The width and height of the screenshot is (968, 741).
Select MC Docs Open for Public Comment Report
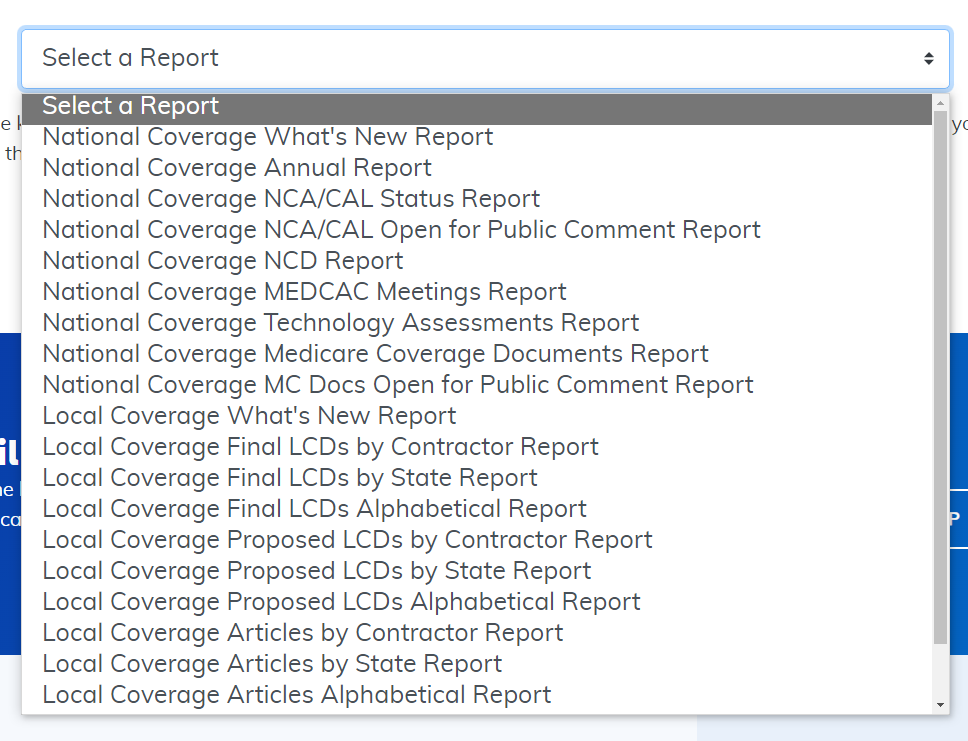[x=398, y=385]
